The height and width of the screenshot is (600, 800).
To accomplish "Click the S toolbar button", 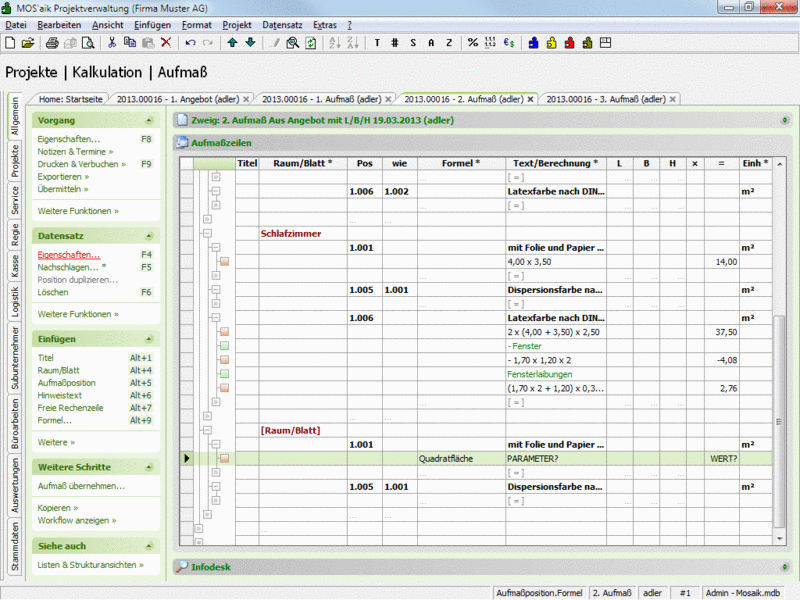I will coord(413,43).
